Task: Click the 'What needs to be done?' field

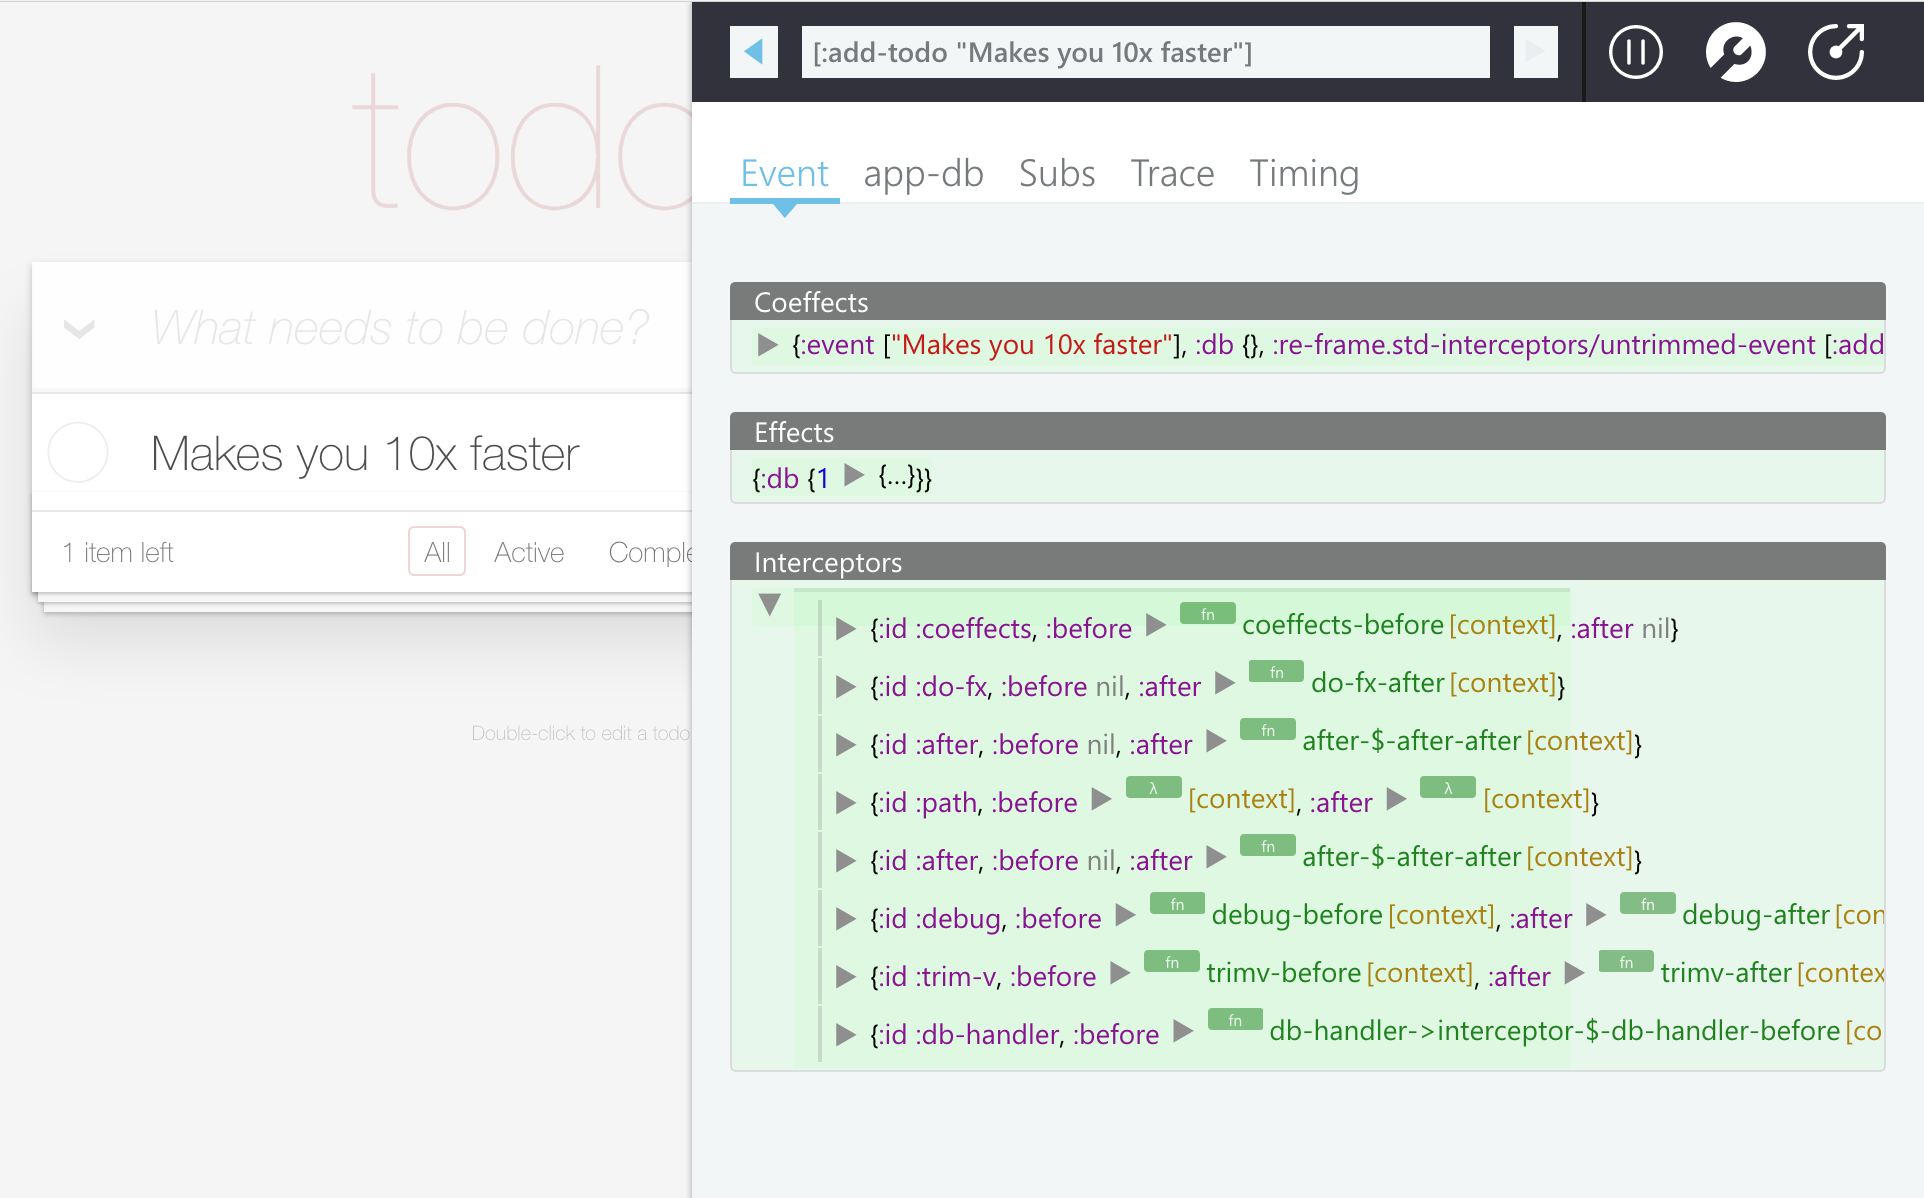Action: [x=400, y=328]
